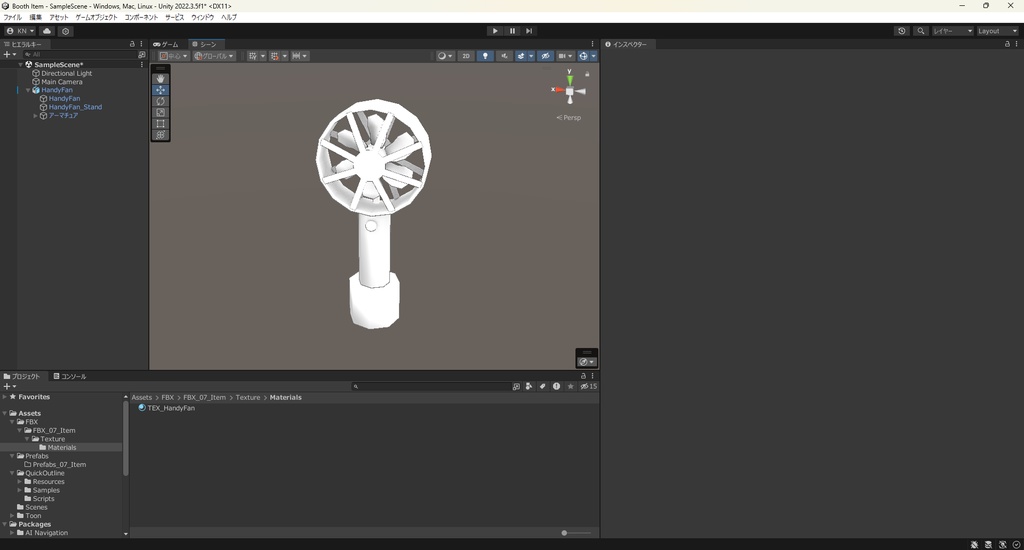Image resolution: width=1024 pixels, height=550 pixels.
Task: Select the combined Transform tool
Action: [160, 135]
